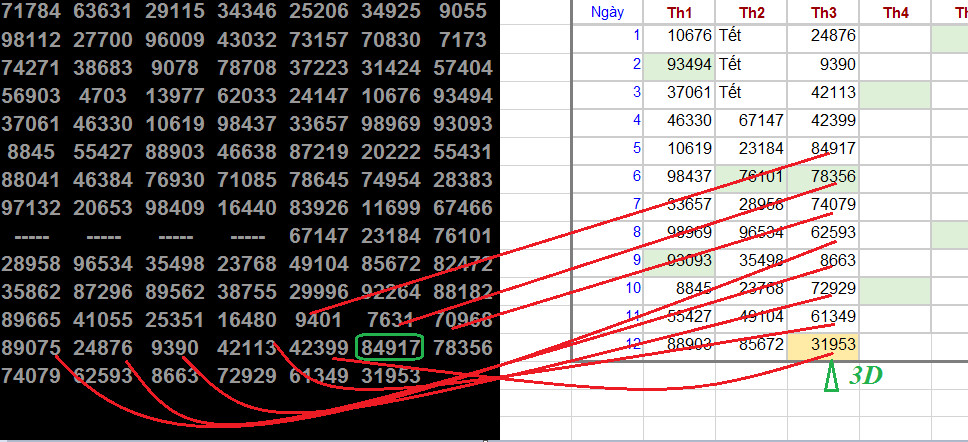Select the Th4 column header

click(x=895, y=12)
